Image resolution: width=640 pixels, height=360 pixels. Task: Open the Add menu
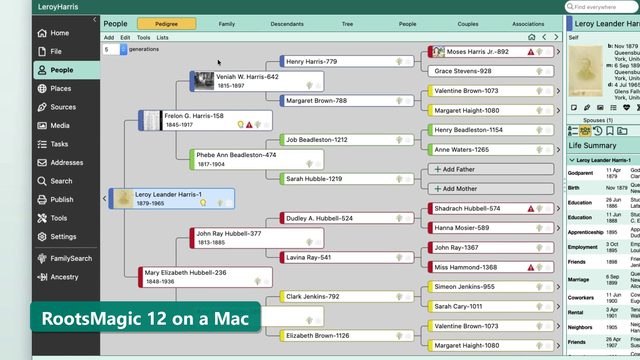(x=109, y=38)
